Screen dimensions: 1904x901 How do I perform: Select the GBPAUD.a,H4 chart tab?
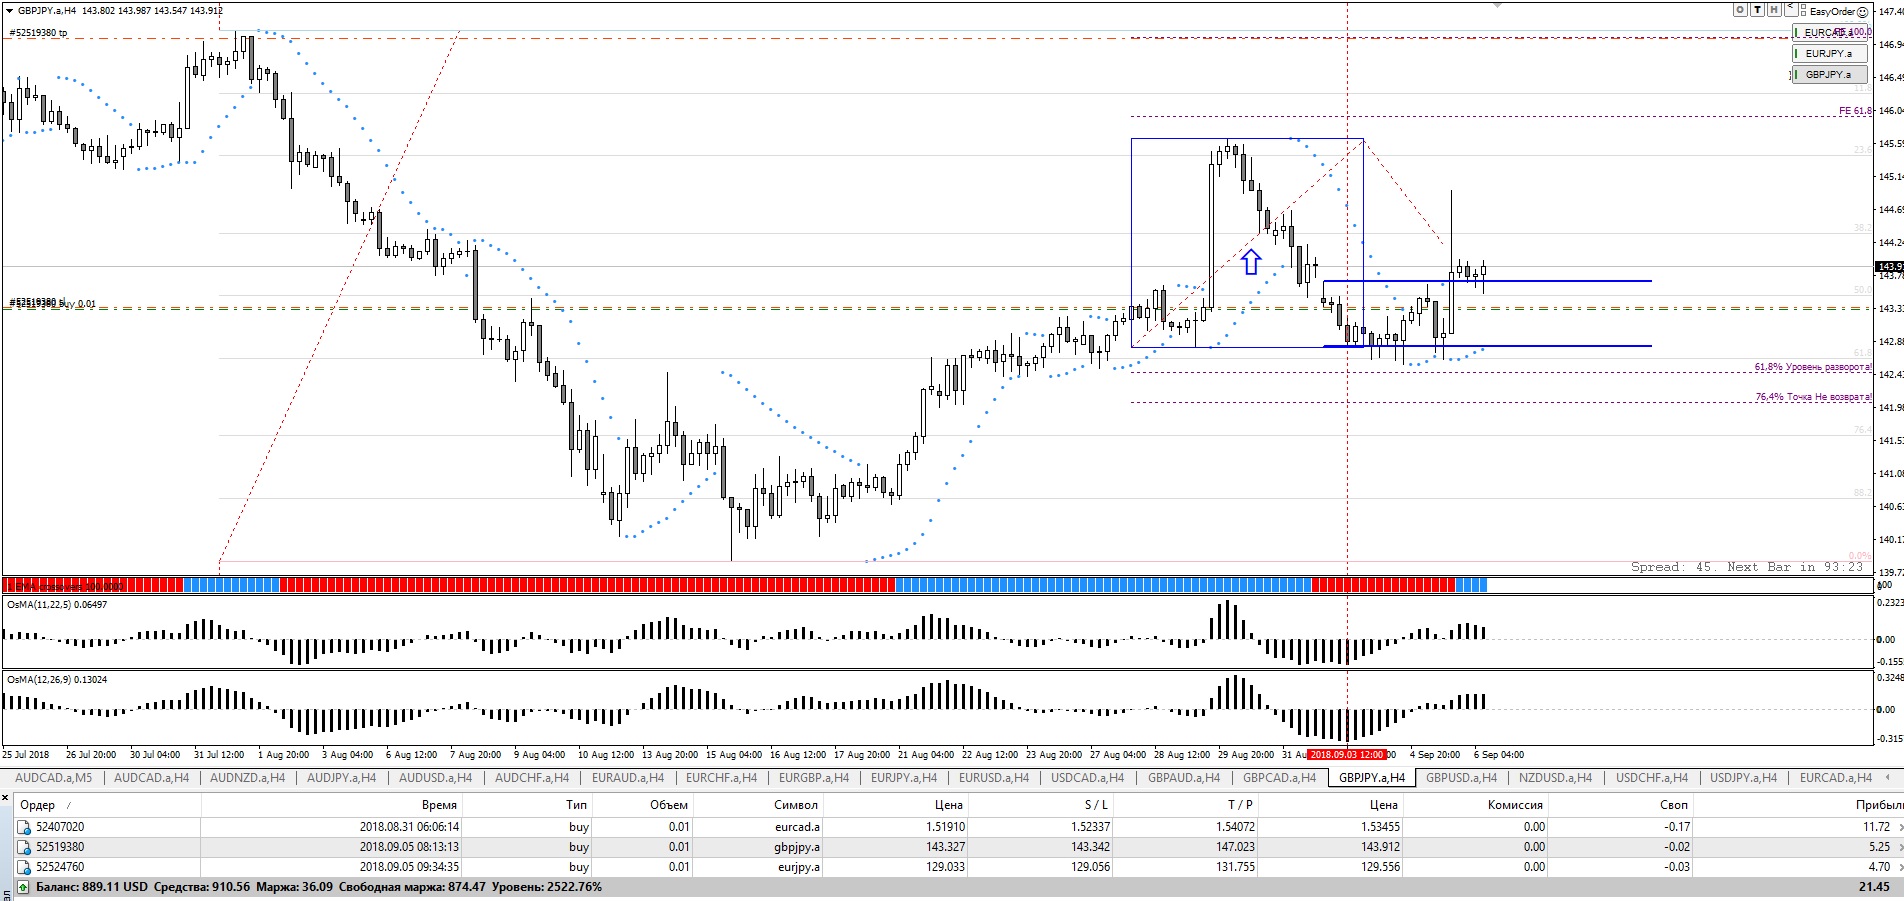(1184, 778)
